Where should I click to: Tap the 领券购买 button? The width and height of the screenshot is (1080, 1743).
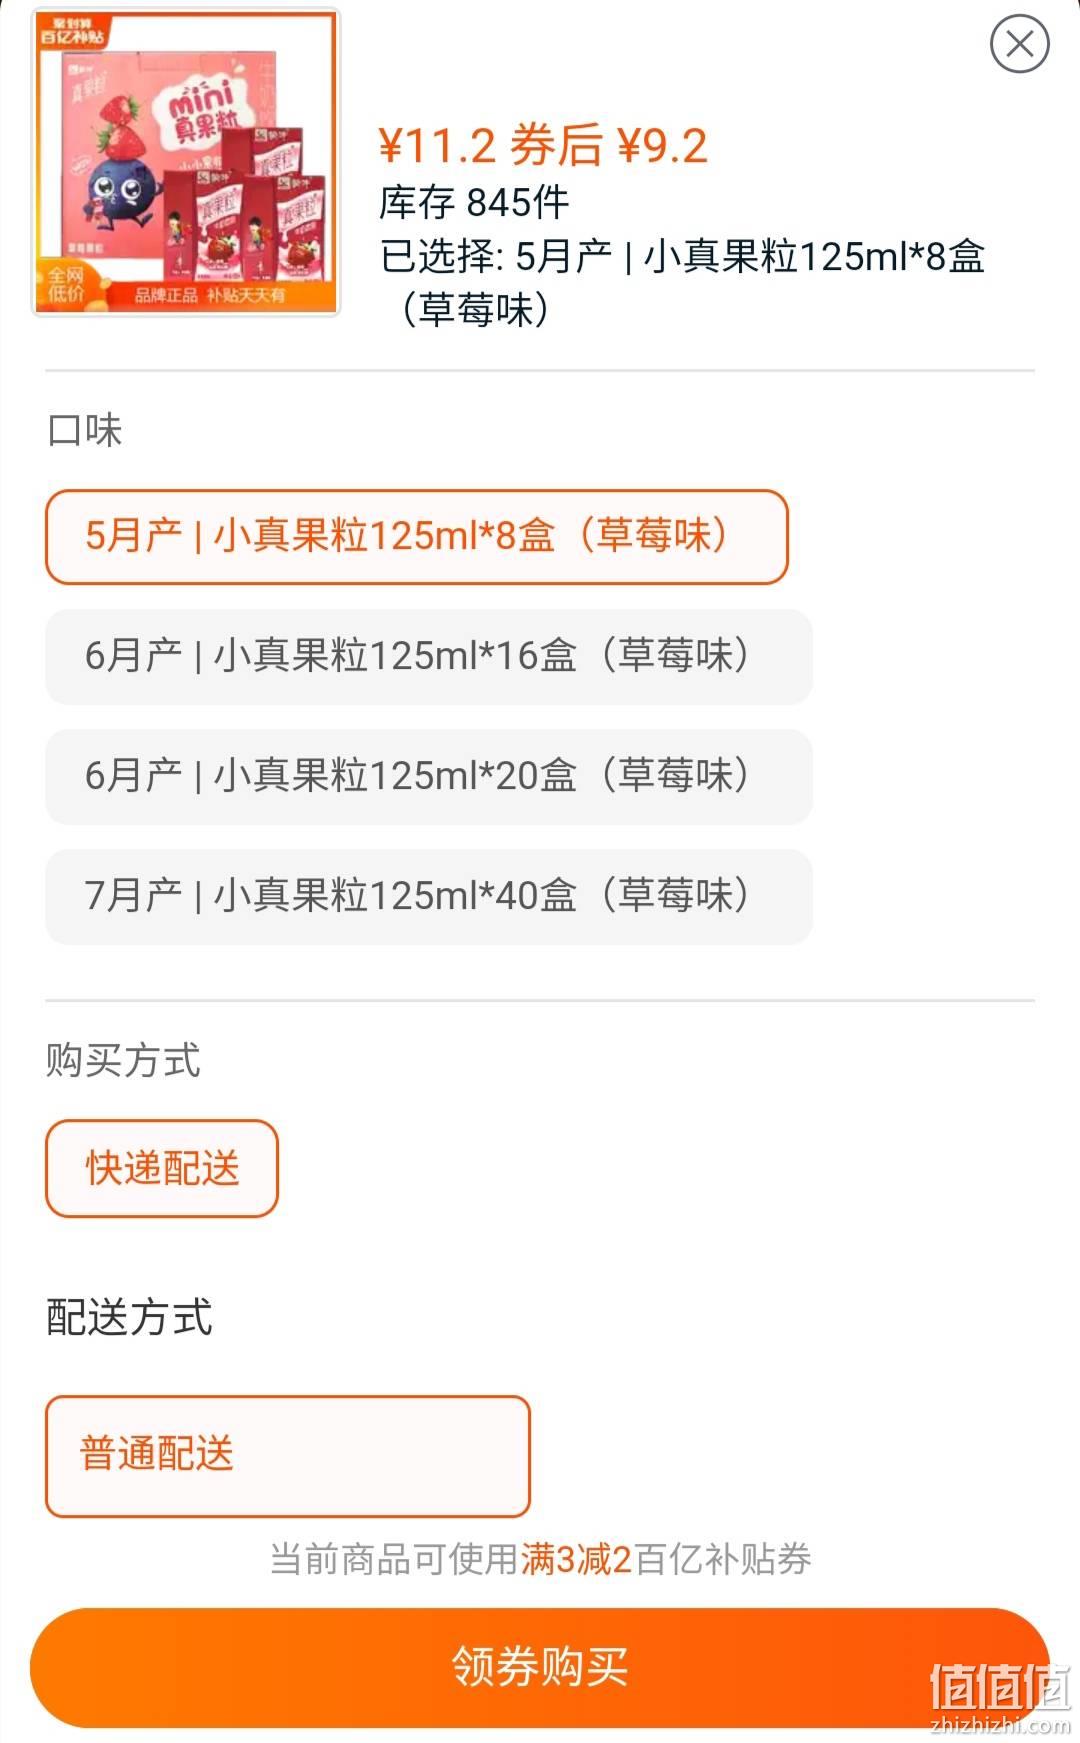540,1667
